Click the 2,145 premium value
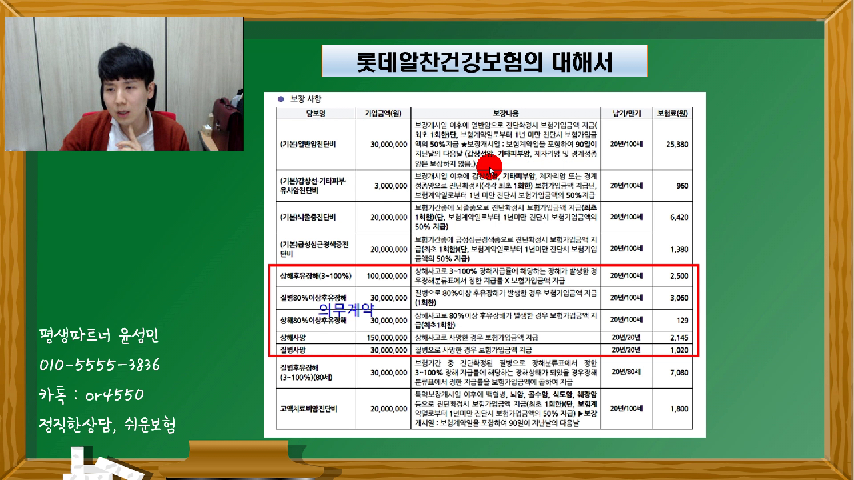 coord(679,338)
